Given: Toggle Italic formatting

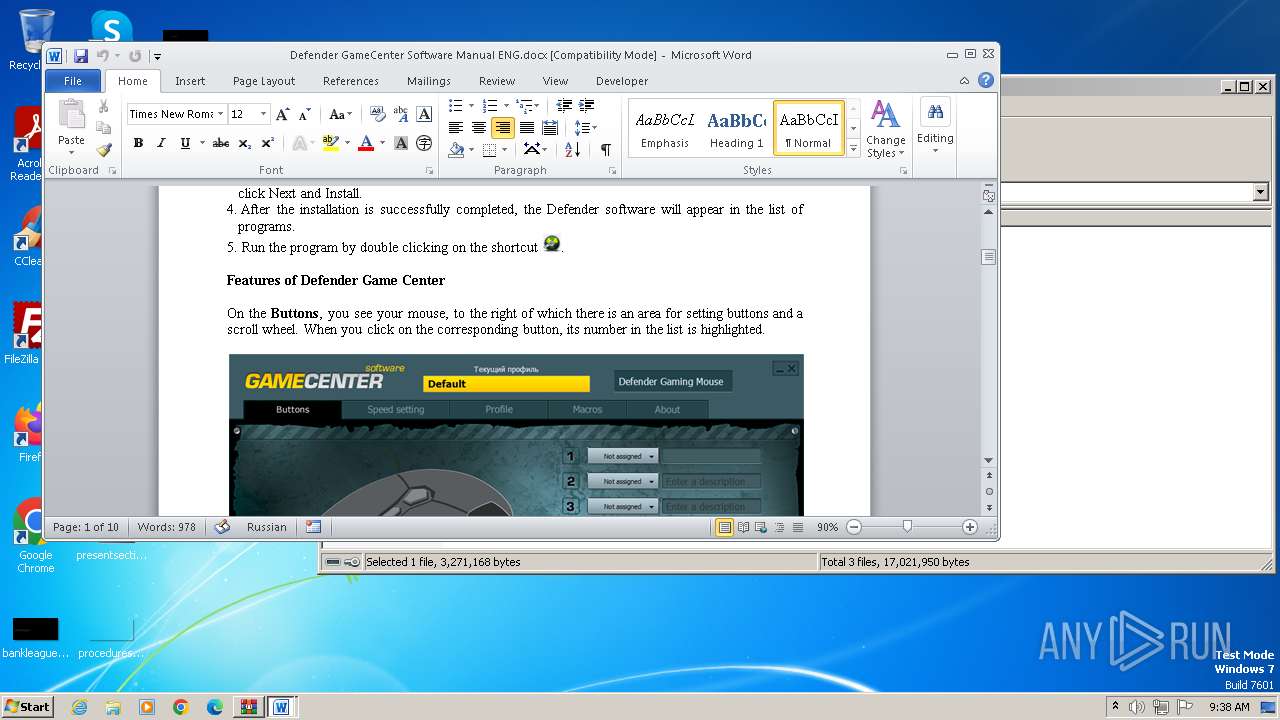Looking at the screenshot, I should [161, 143].
